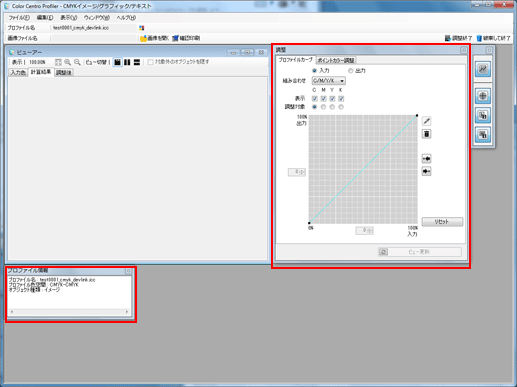
Task: Select the side-by-side vertical split view icon
Action: (127, 62)
